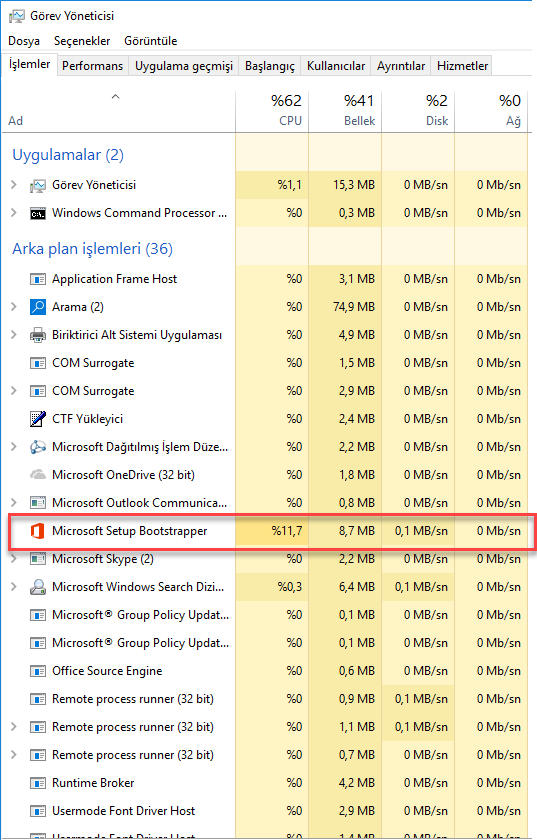Open the Görüntüle menu
This screenshot has height=840, width=537.
click(151, 41)
